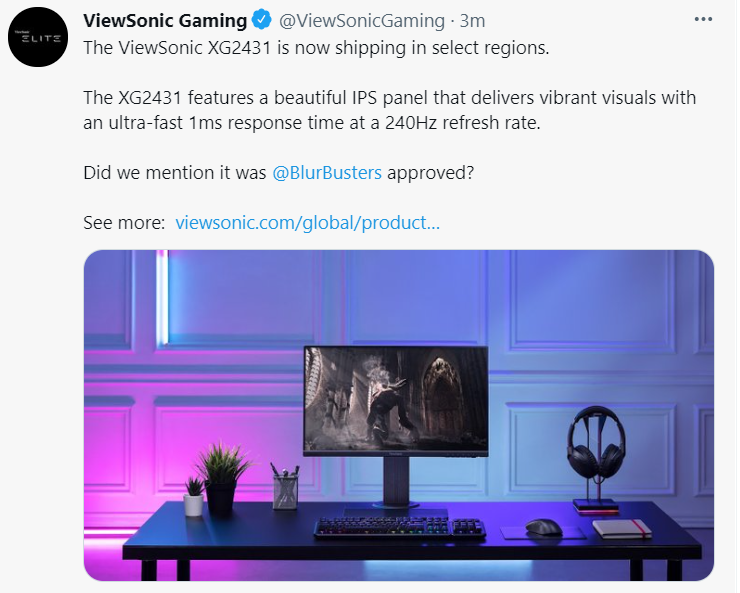The height and width of the screenshot is (593, 740).
Task: Click the gaming mouse on the mousepad
Action: [x=544, y=527]
